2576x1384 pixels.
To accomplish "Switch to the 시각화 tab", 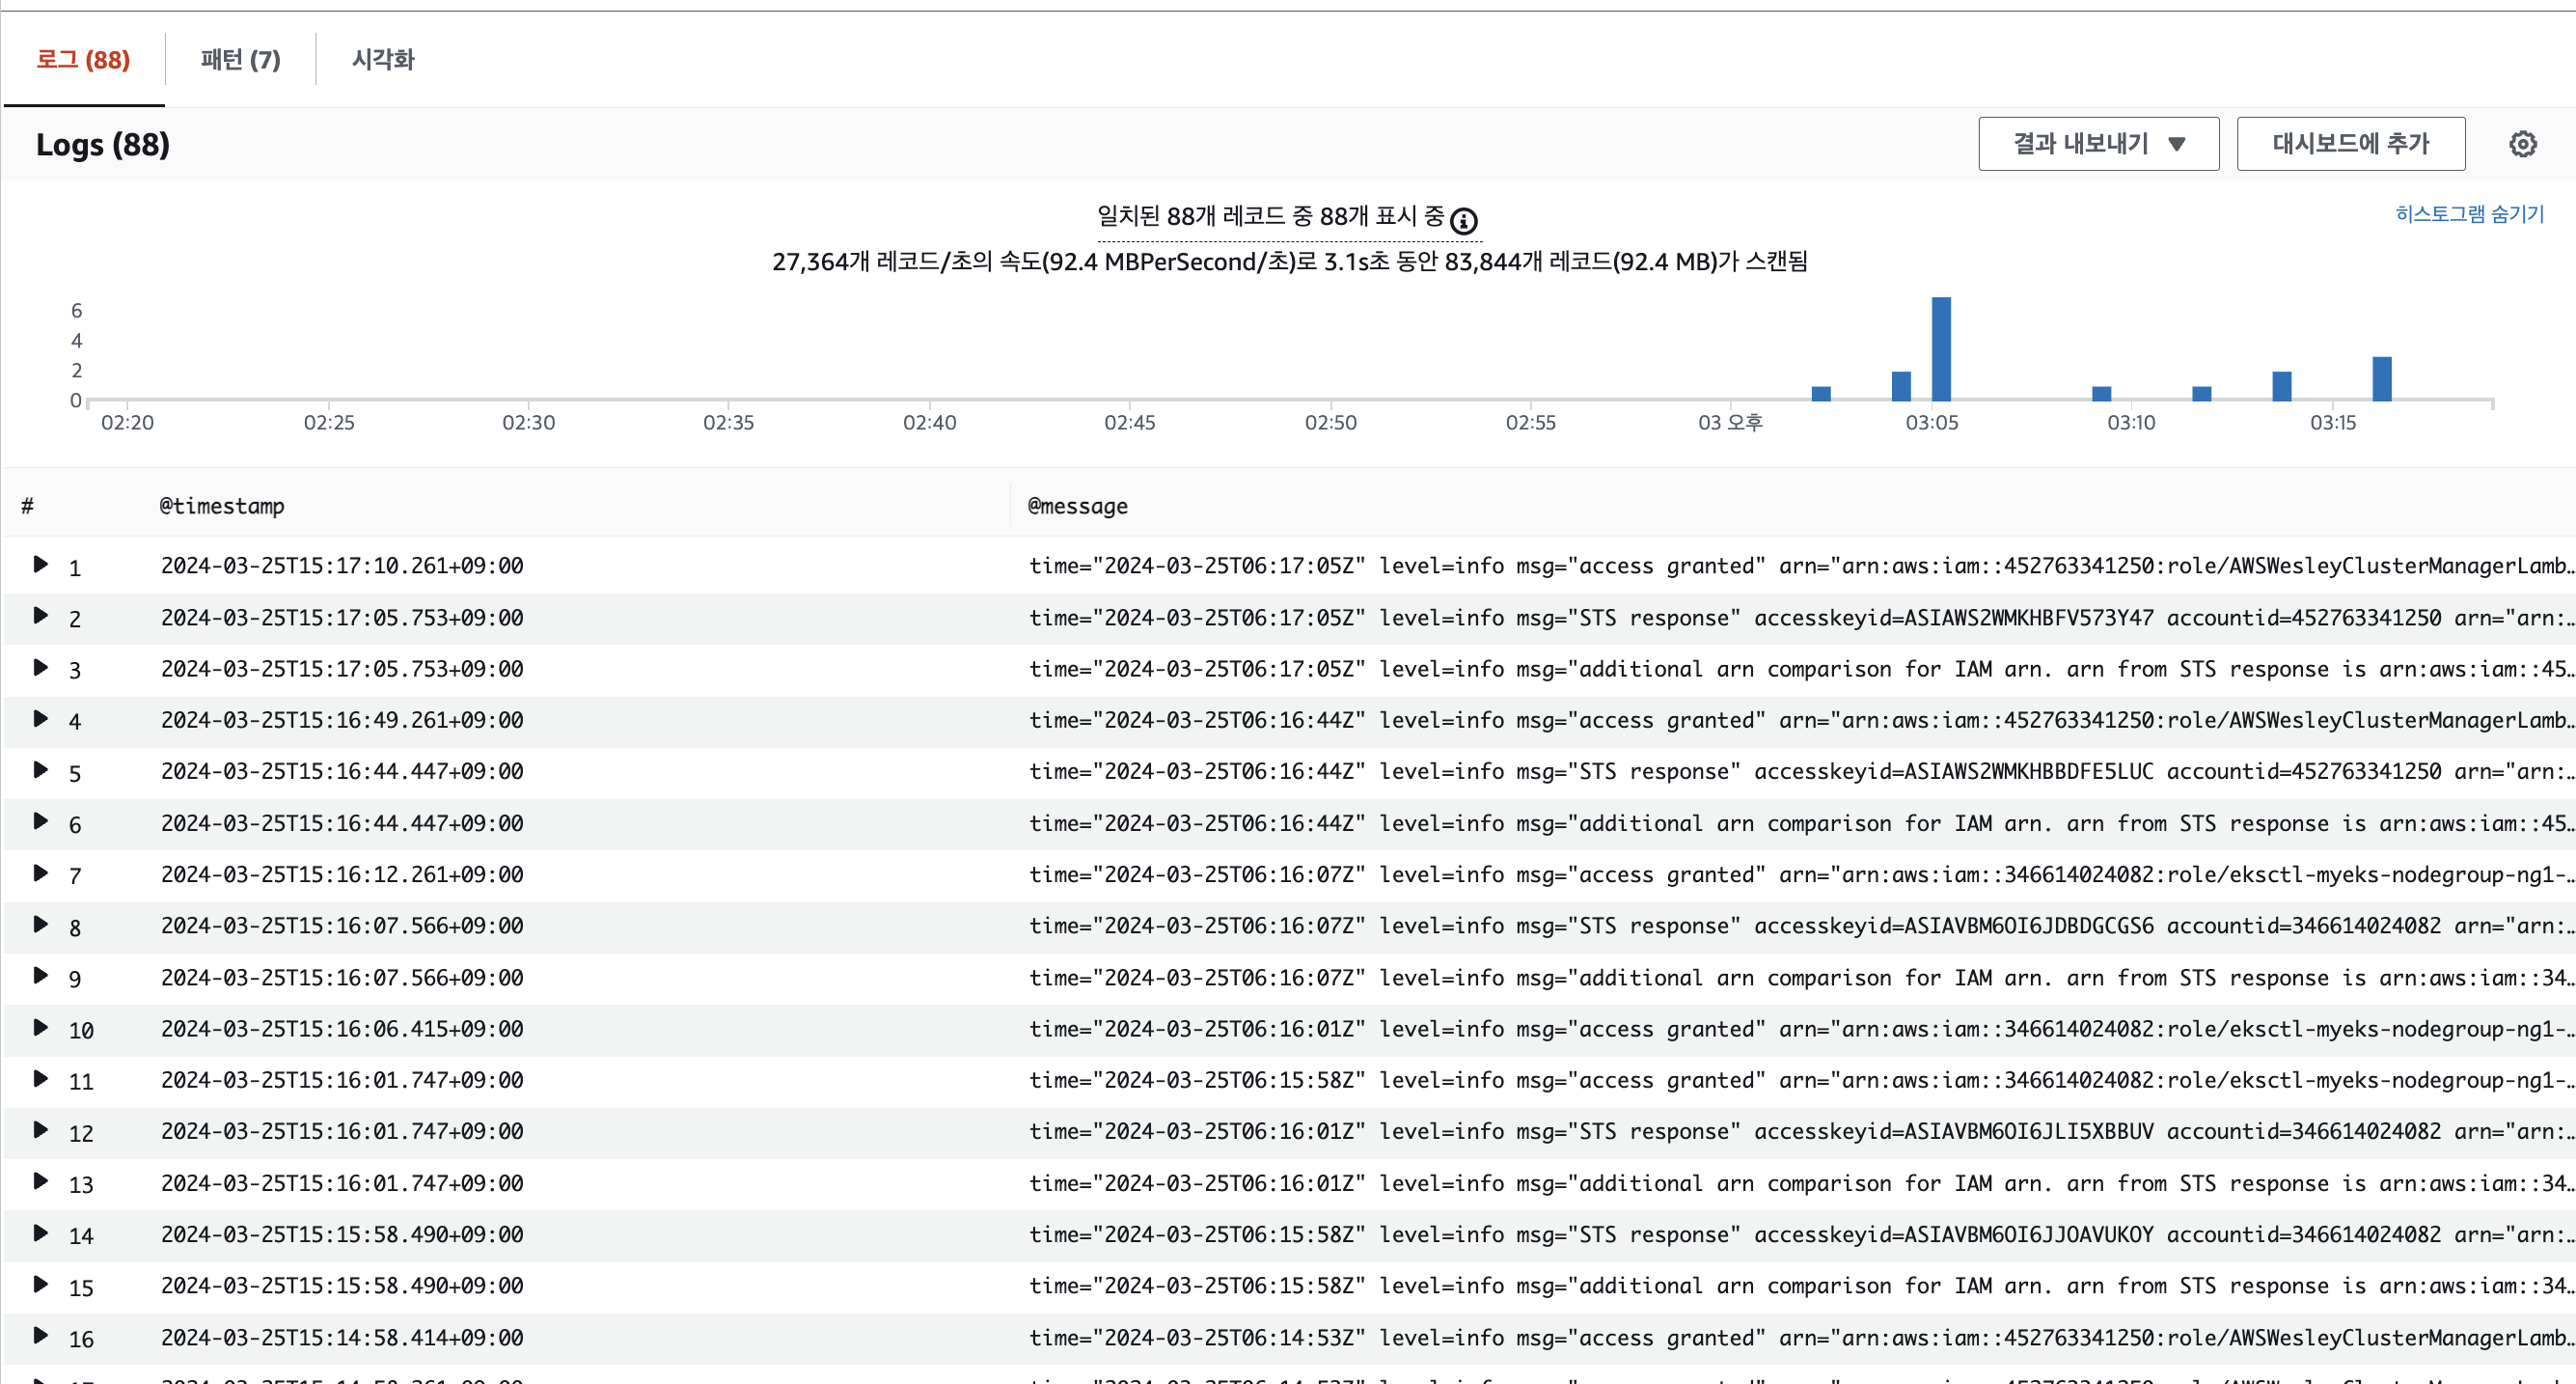I will (383, 60).
